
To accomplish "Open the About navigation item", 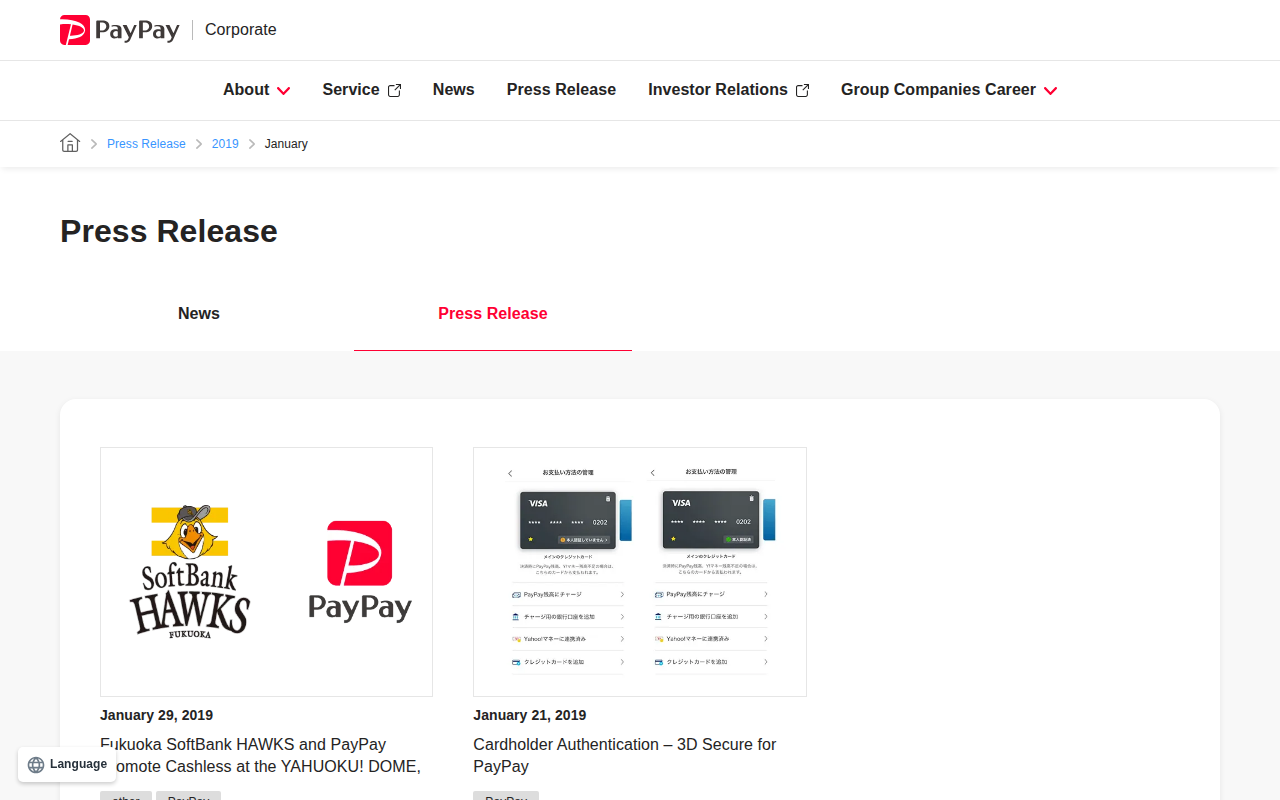I will 246,90.
